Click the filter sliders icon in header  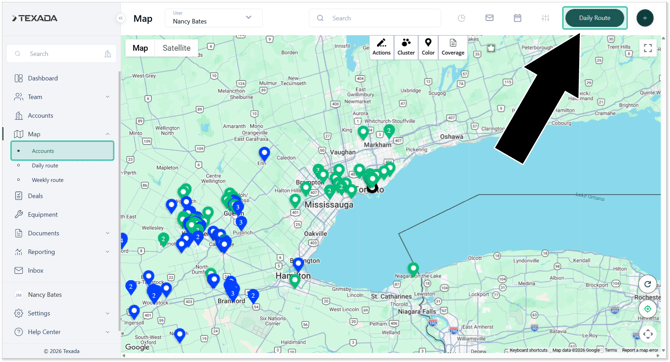pyautogui.click(x=545, y=18)
